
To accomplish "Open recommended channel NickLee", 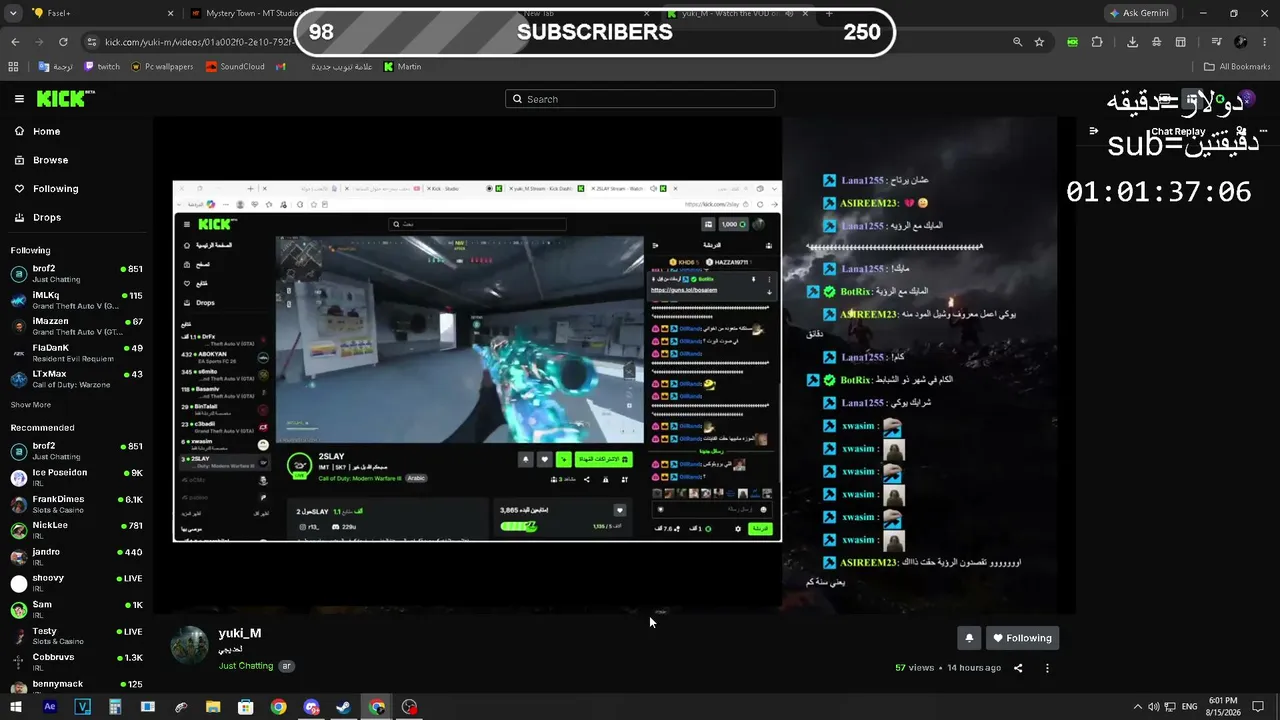I will point(77,530).
